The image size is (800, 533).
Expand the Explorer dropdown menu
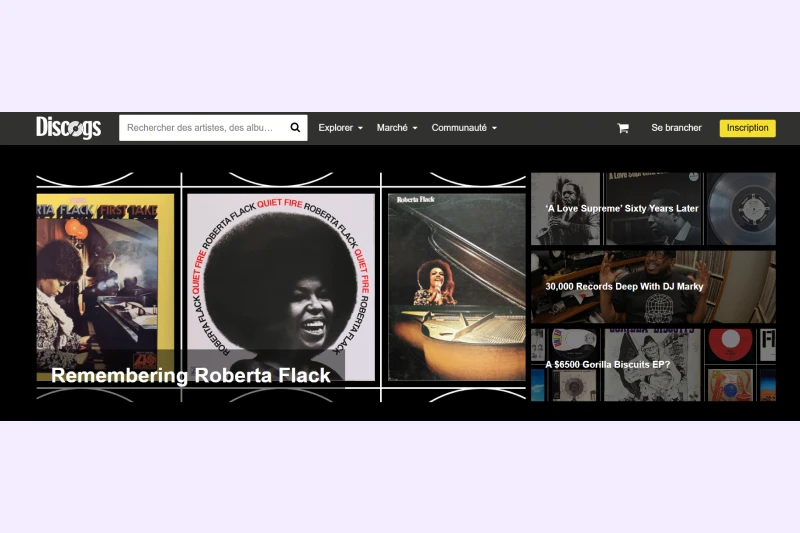pos(340,128)
